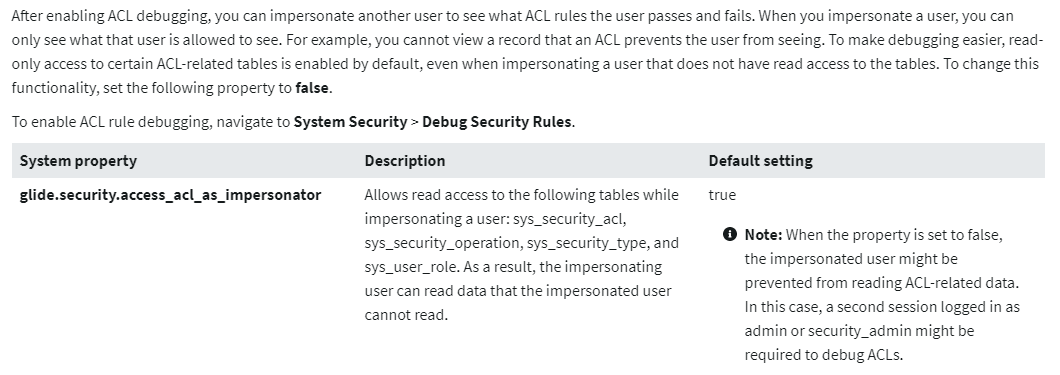The width and height of the screenshot is (1060, 375).
Task: Click the sentence starting To enable ACL rule debugging
Action: click(x=293, y=122)
